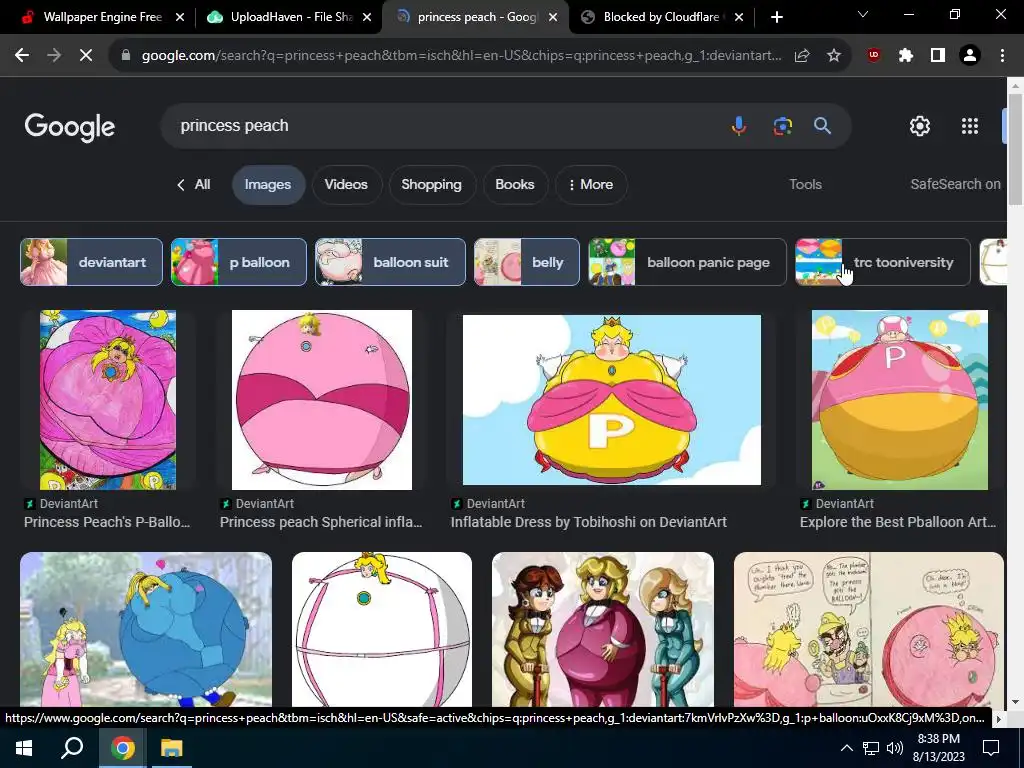
Task: Click the browser back arrow
Action: pos(22,56)
